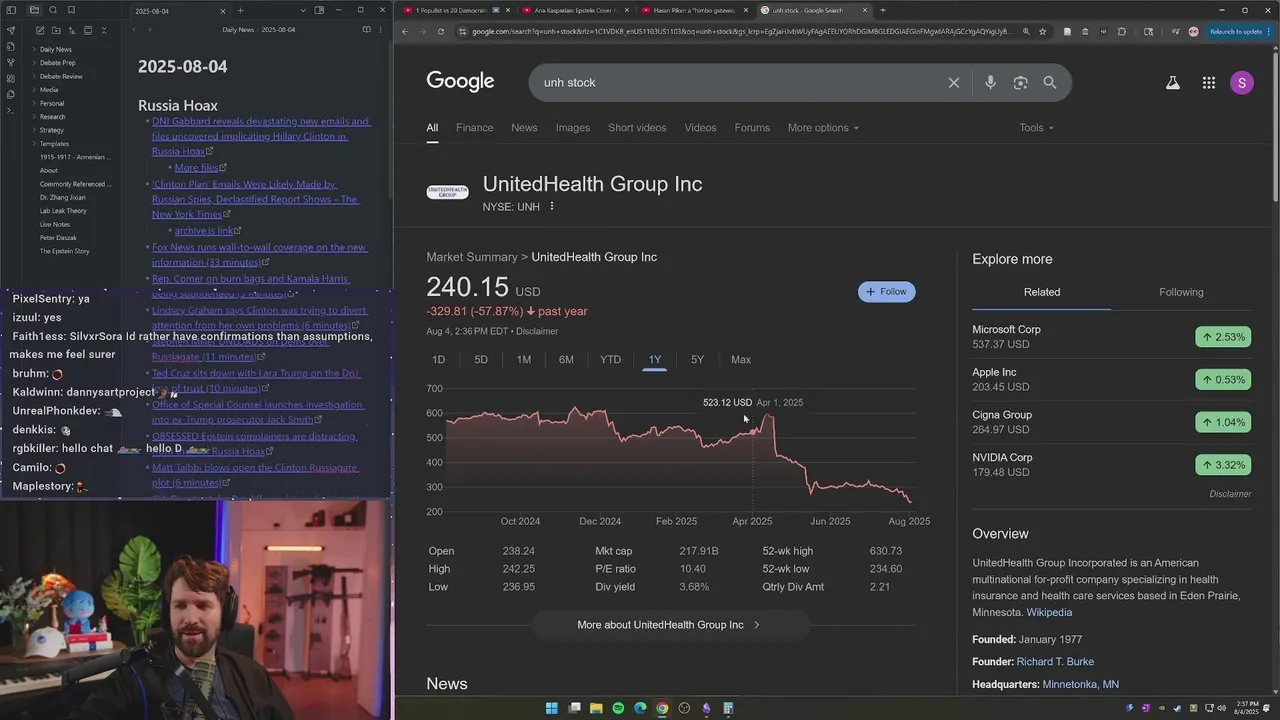Open more options dots in Obsidian note
Viewport: 1280px width, 720px height.
click(382, 30)
